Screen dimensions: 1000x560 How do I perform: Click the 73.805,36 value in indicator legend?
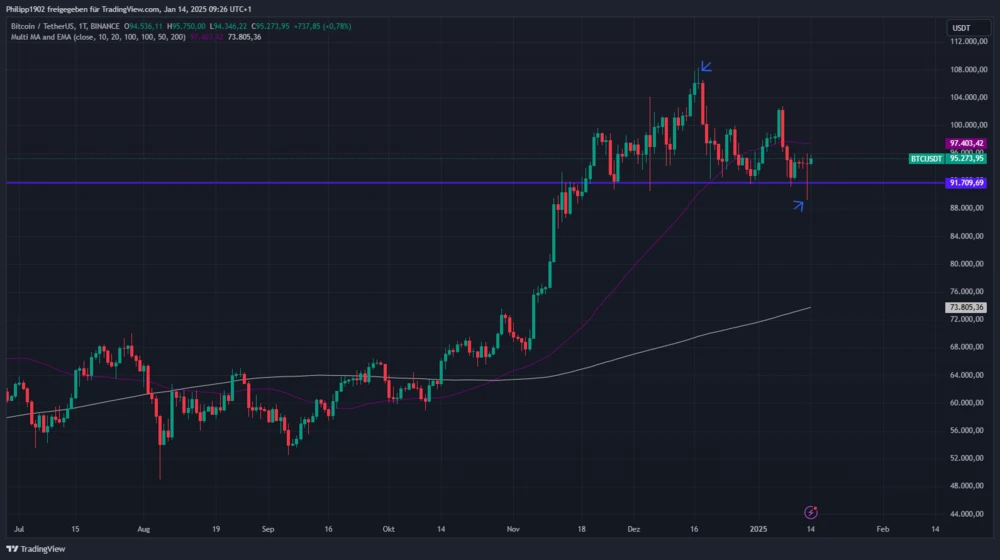244,37
